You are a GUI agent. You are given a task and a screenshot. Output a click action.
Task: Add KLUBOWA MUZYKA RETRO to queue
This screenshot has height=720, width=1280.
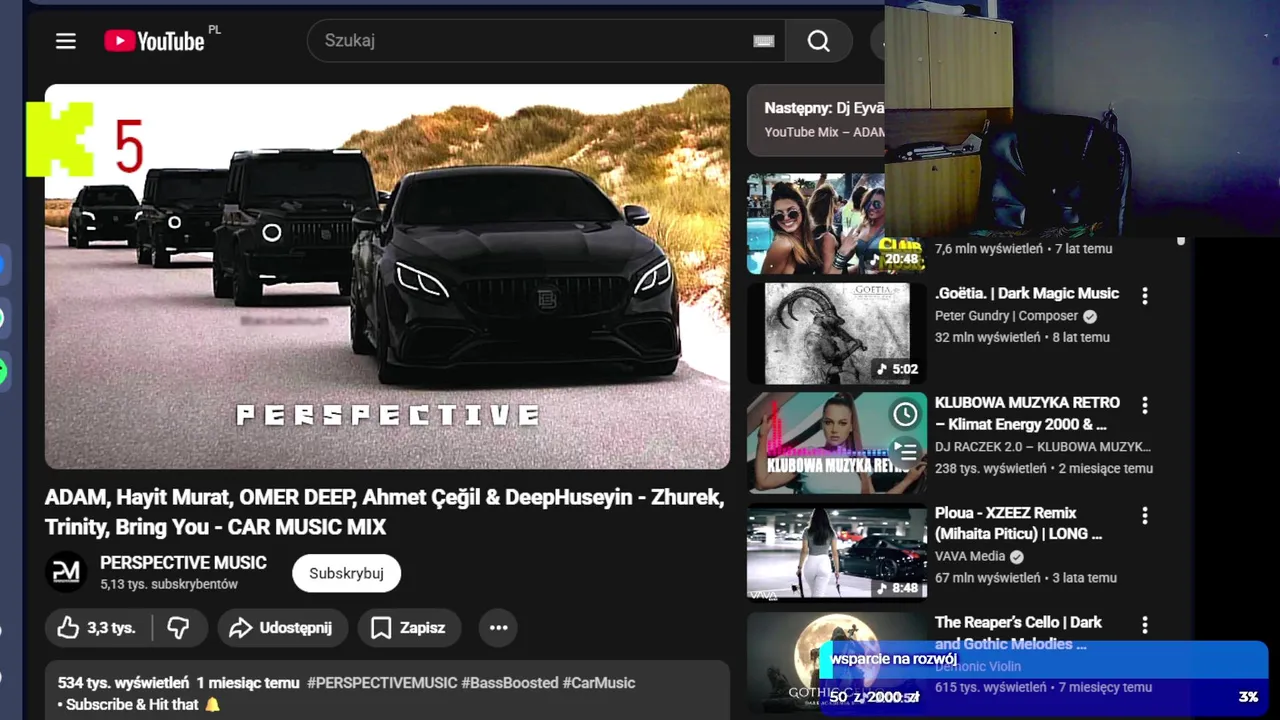point(905,451)
